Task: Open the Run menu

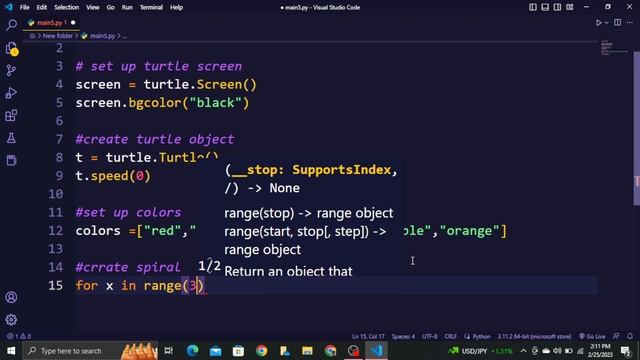Action: point(127,7)
